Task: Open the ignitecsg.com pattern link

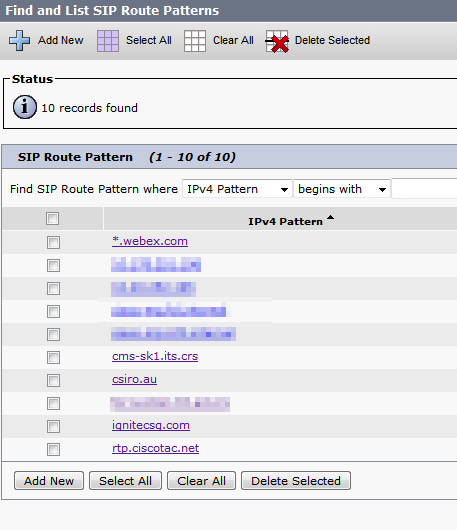Action: (151, 425)
